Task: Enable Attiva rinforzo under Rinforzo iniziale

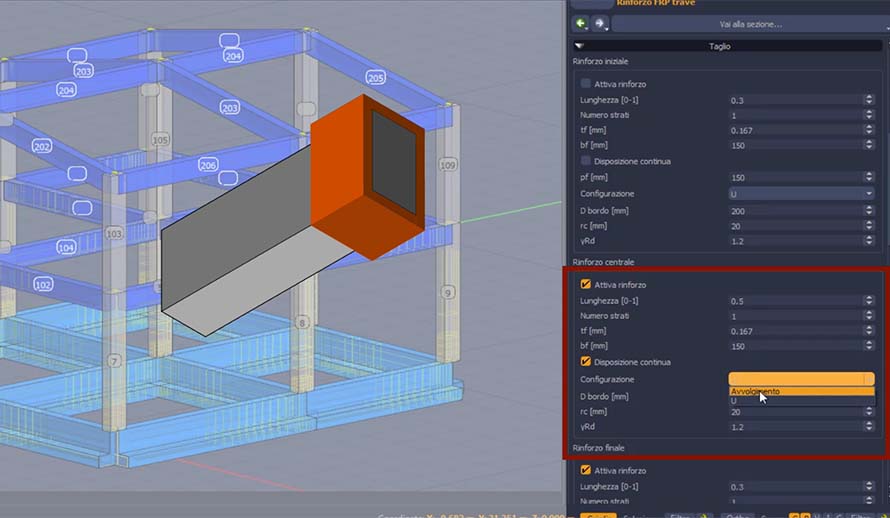Action: 586,84
